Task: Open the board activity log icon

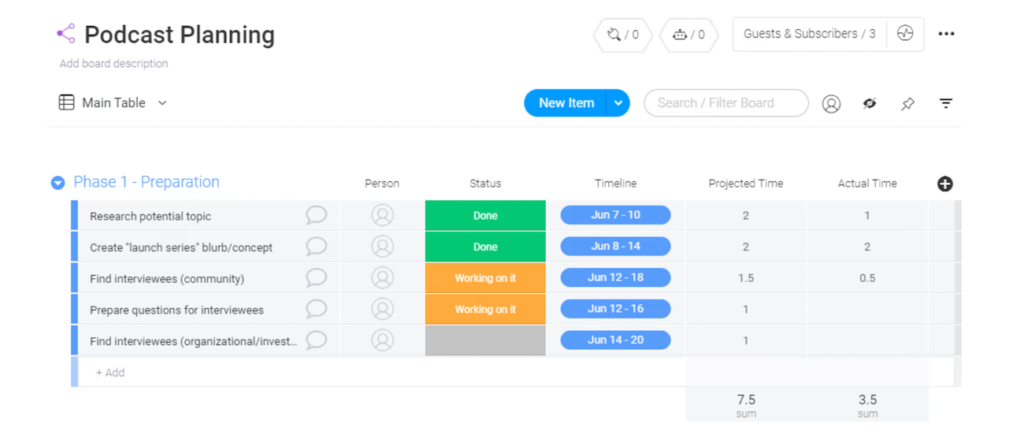Action: [x=904, y=33]
